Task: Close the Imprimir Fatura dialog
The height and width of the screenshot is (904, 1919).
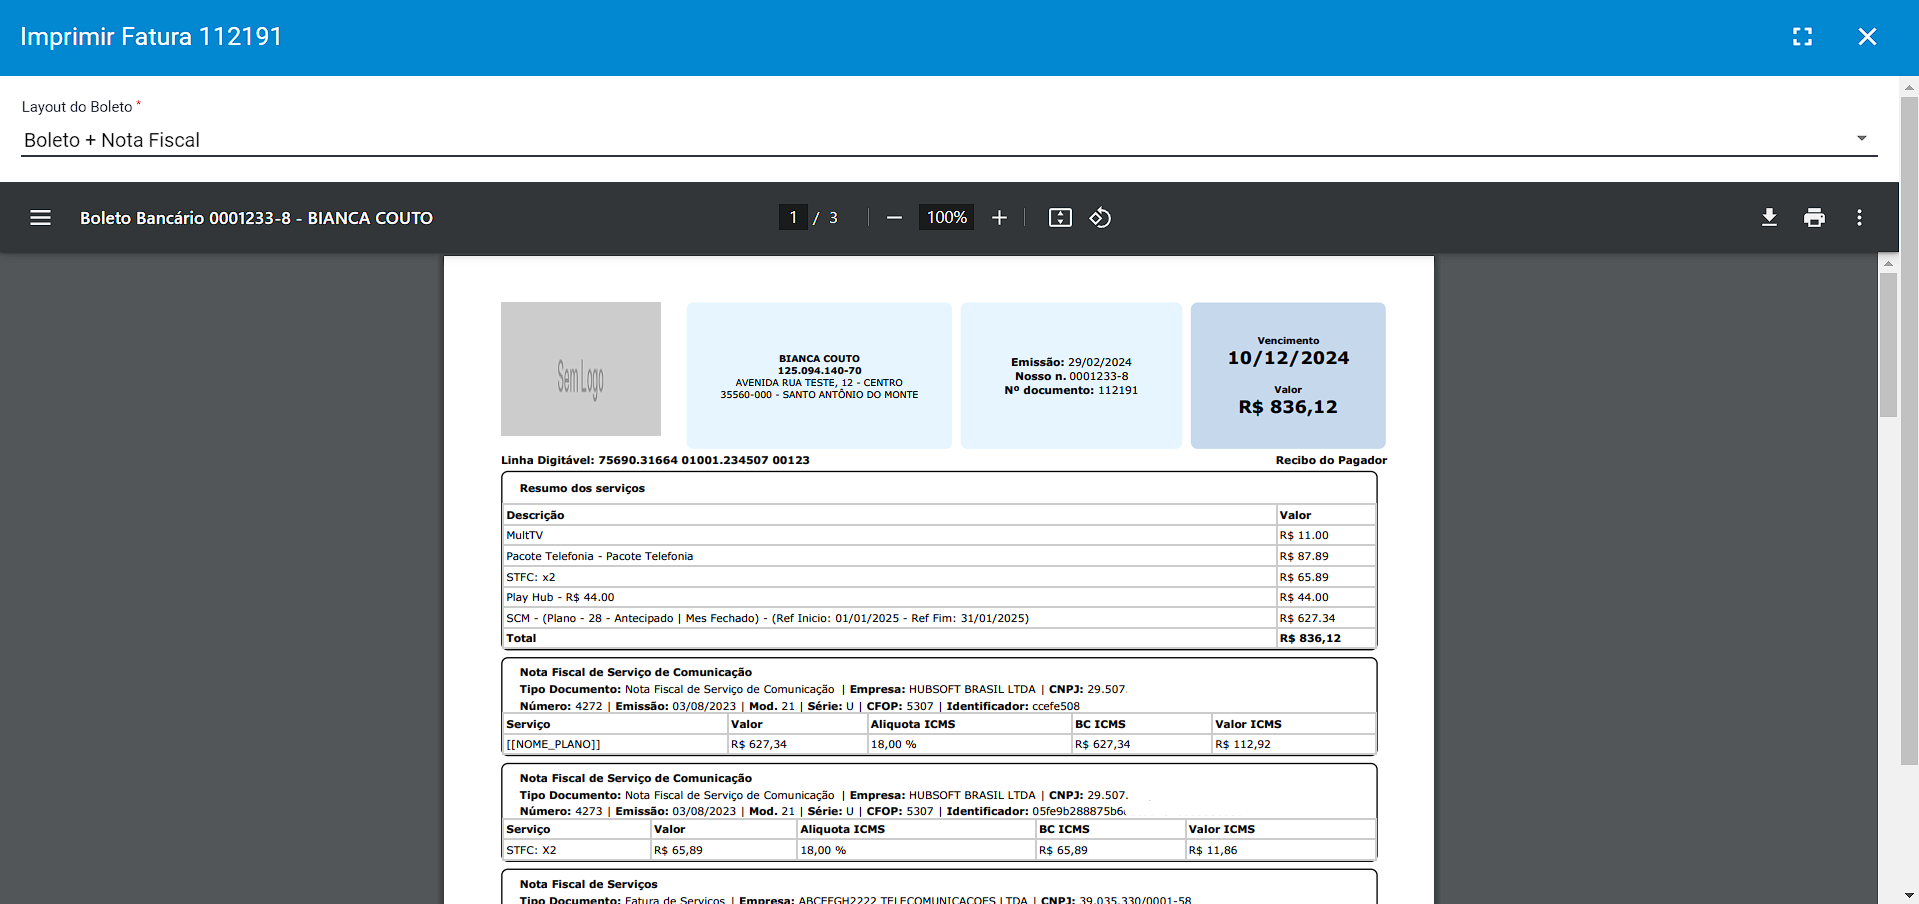Action: [x=1867, y=37]
